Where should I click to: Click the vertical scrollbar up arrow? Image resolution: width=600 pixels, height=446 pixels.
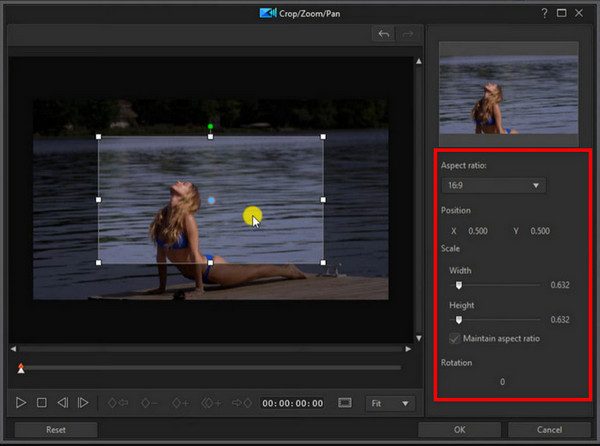coord(419,61)
